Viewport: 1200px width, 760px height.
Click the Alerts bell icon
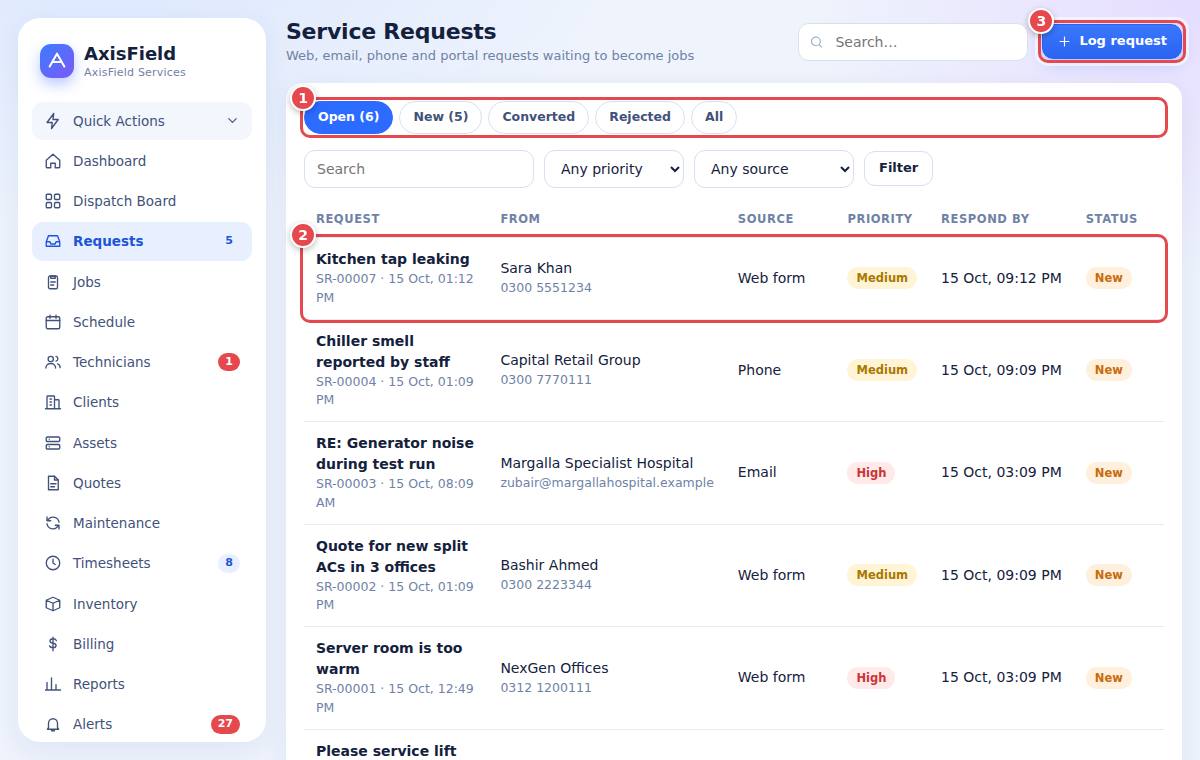(x=53, y=724)
